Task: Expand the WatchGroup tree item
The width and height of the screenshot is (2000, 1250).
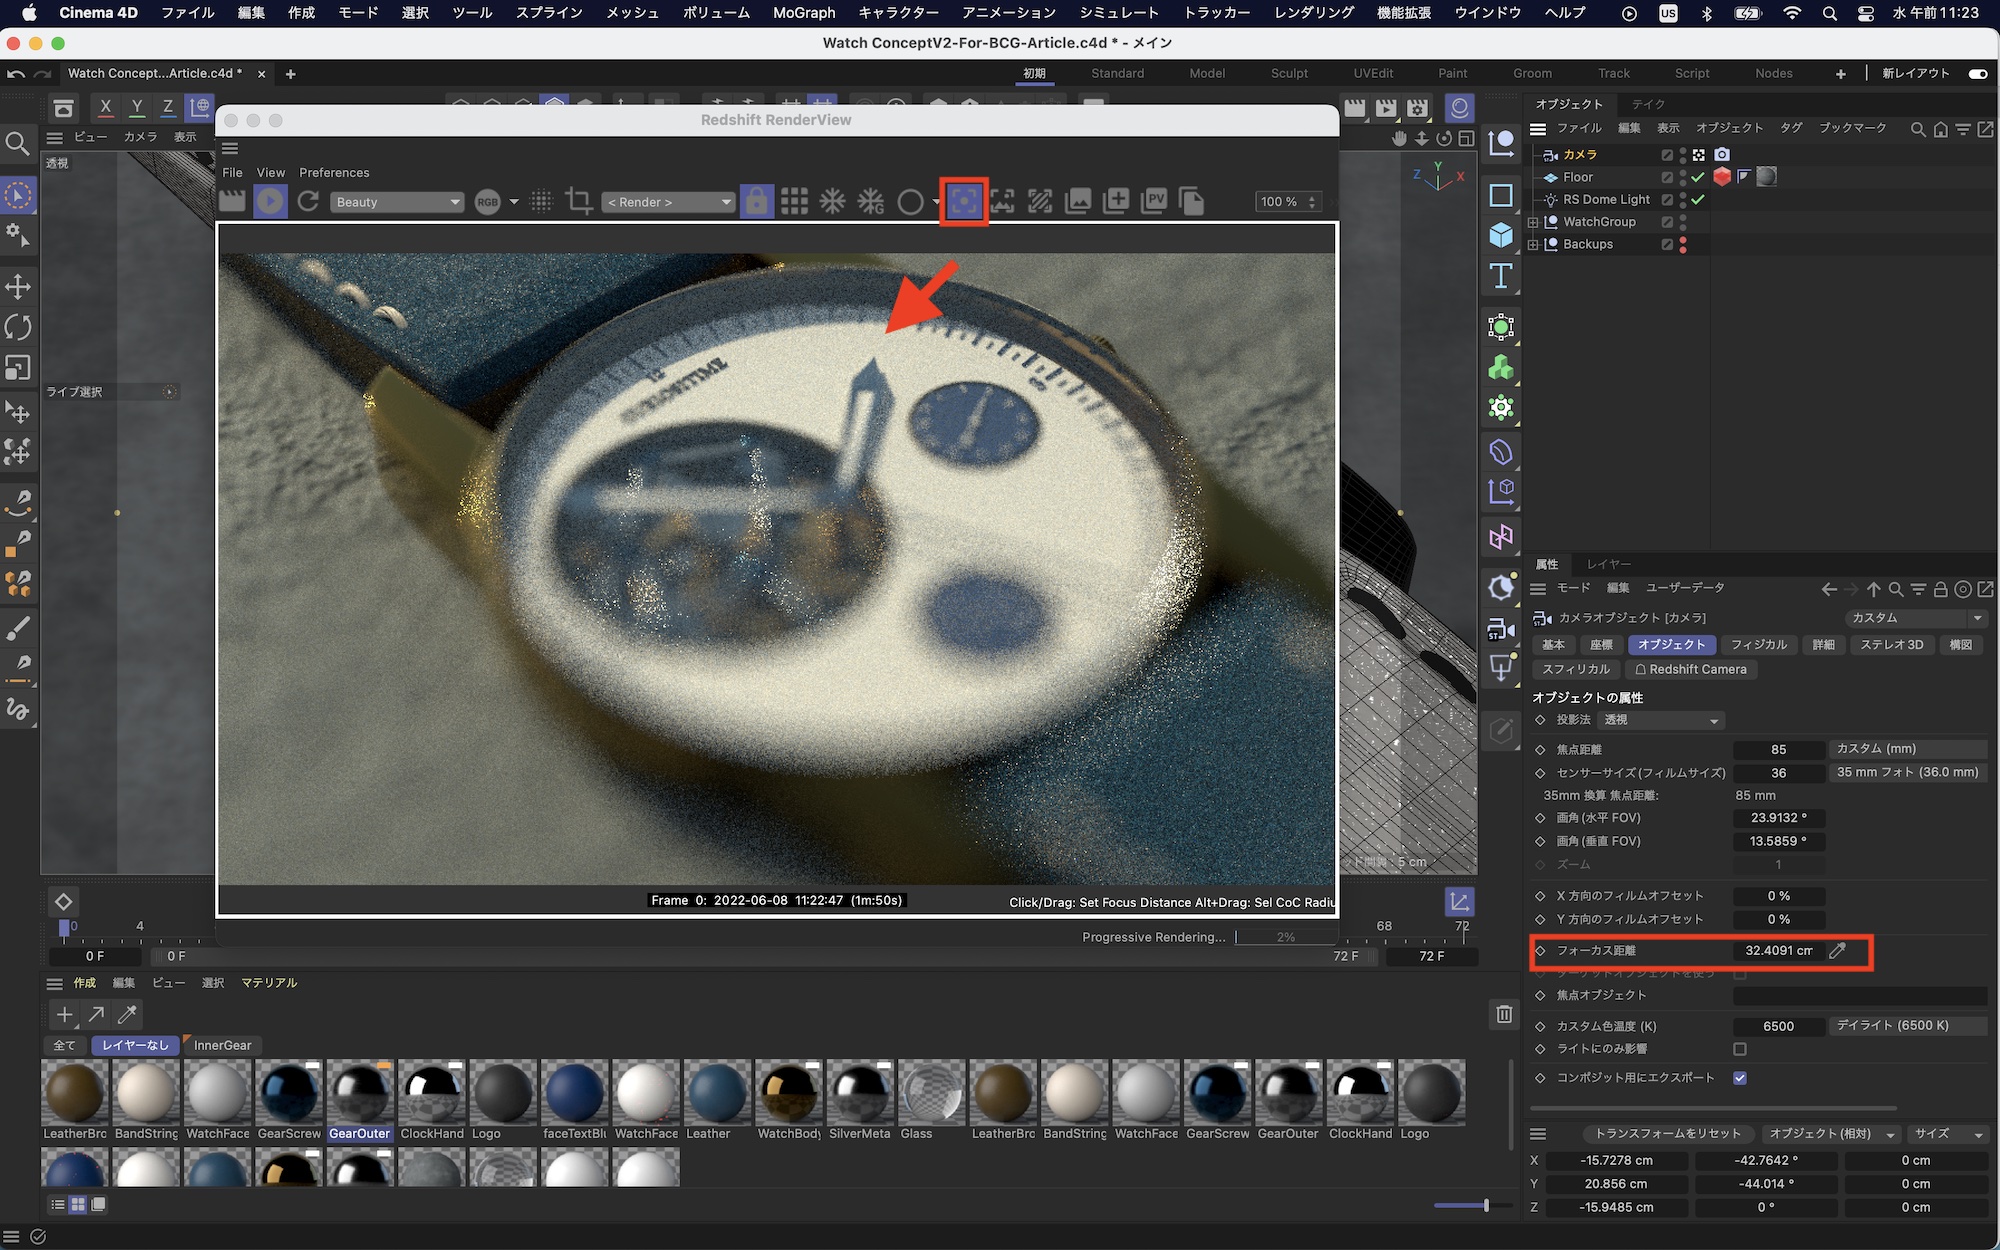Action: (x=1533, y=222)
